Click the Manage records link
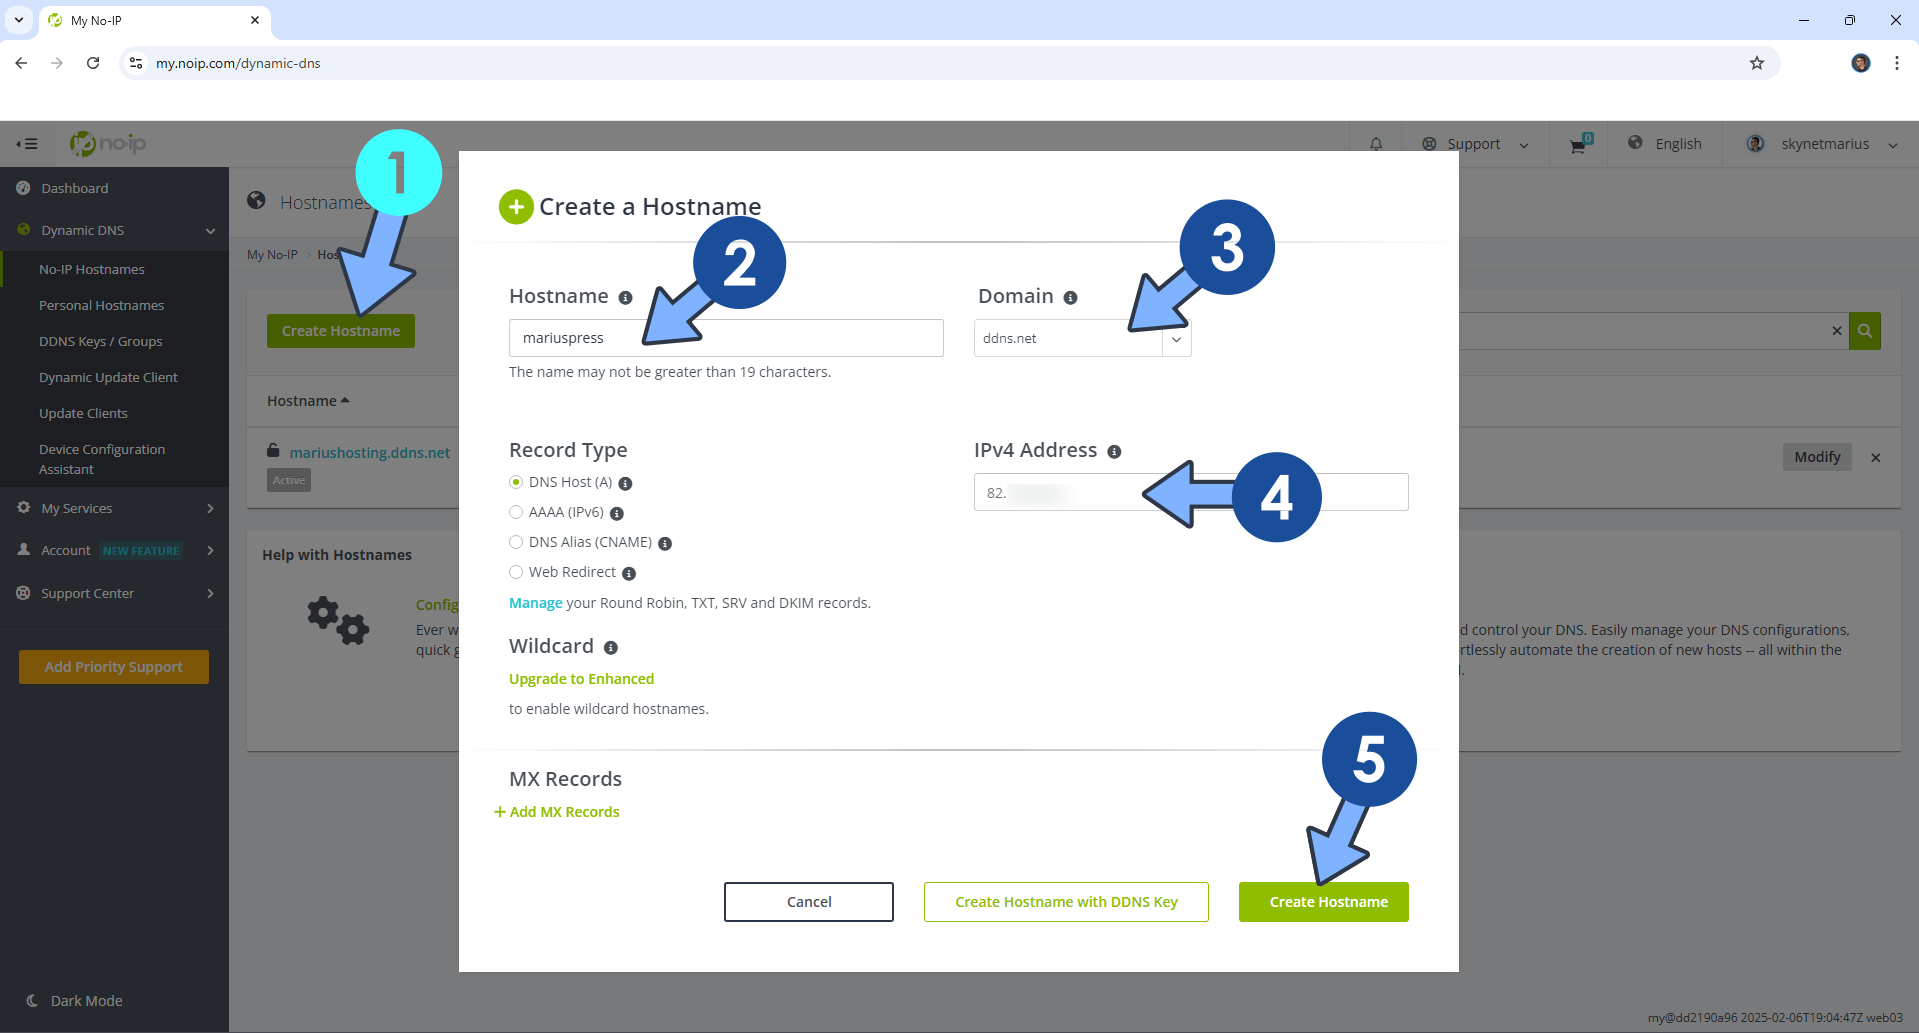This screenshot has height=1033, width=1919. point(536,603)
